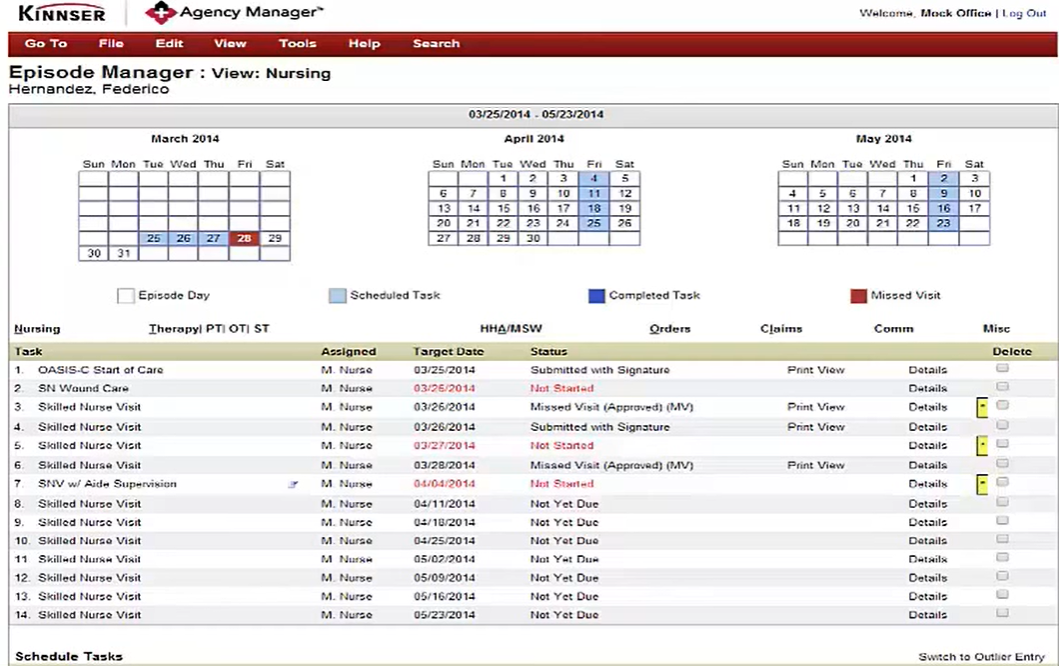Viewport: 1059px width, 666px height.
Task: Open Details for the SN Wound Care task
Action: (x=928, y=388)
